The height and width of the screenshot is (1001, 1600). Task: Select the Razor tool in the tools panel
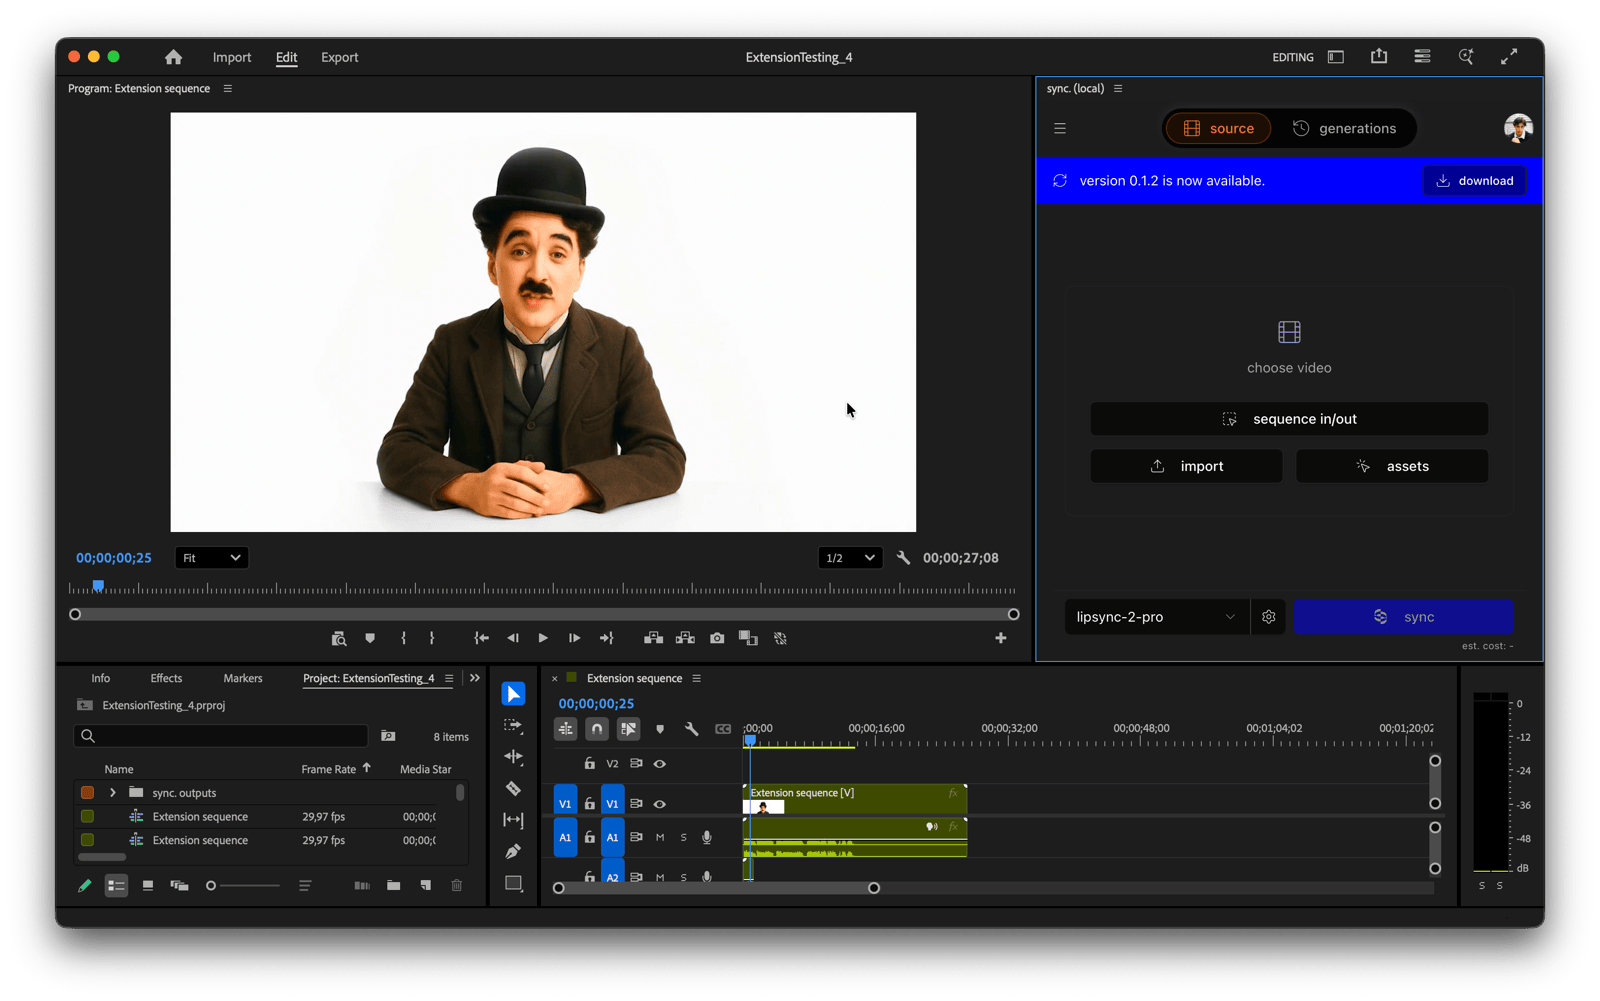coord(513,789)
